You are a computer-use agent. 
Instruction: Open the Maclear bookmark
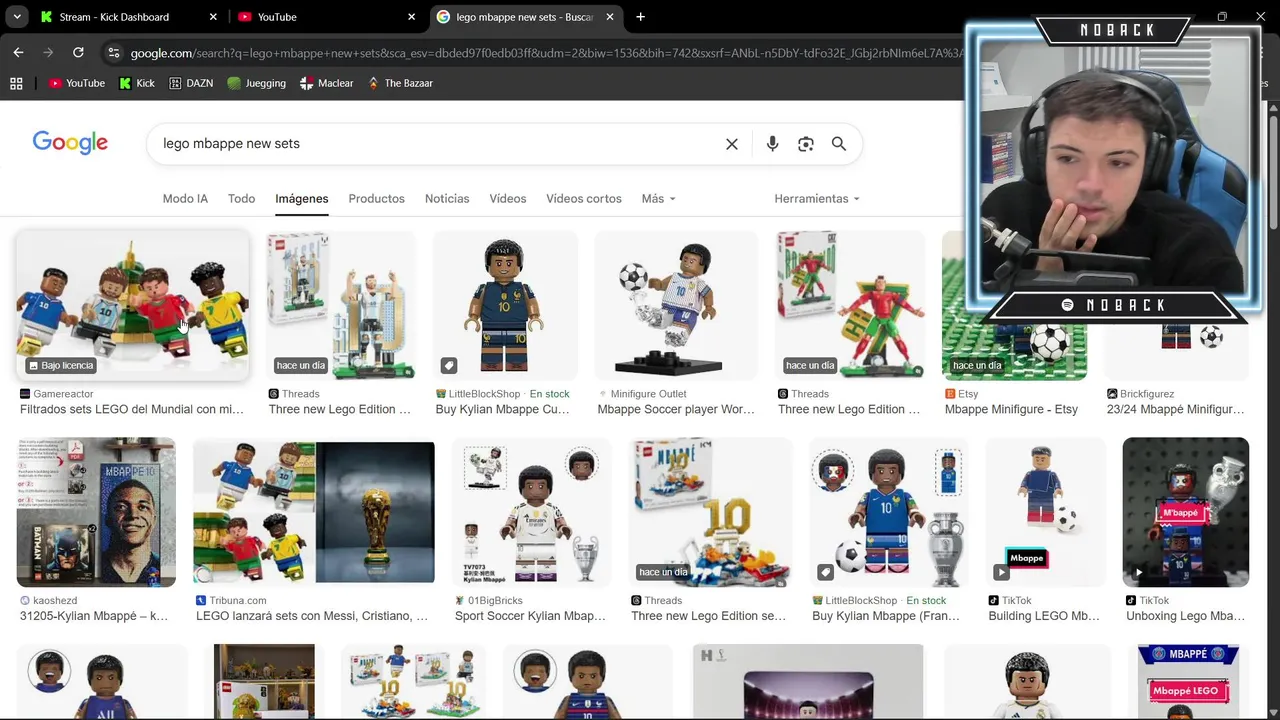coord(327,83)
